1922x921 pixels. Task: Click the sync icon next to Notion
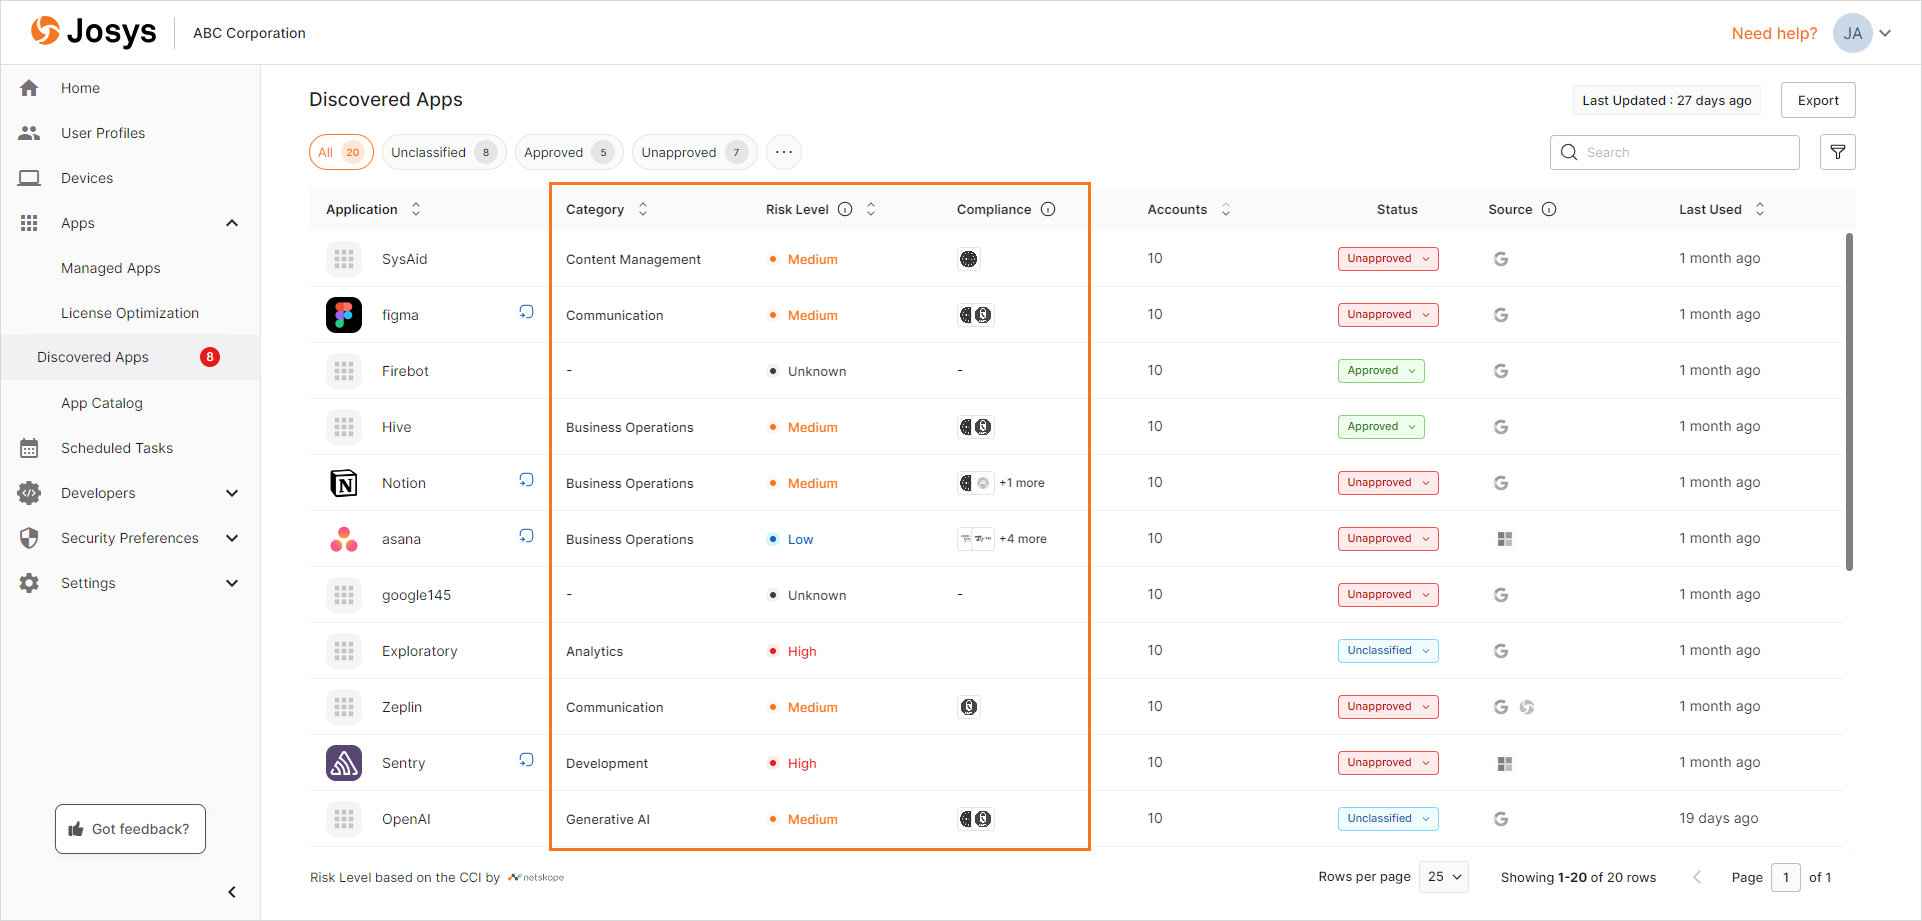pos(526,480)
